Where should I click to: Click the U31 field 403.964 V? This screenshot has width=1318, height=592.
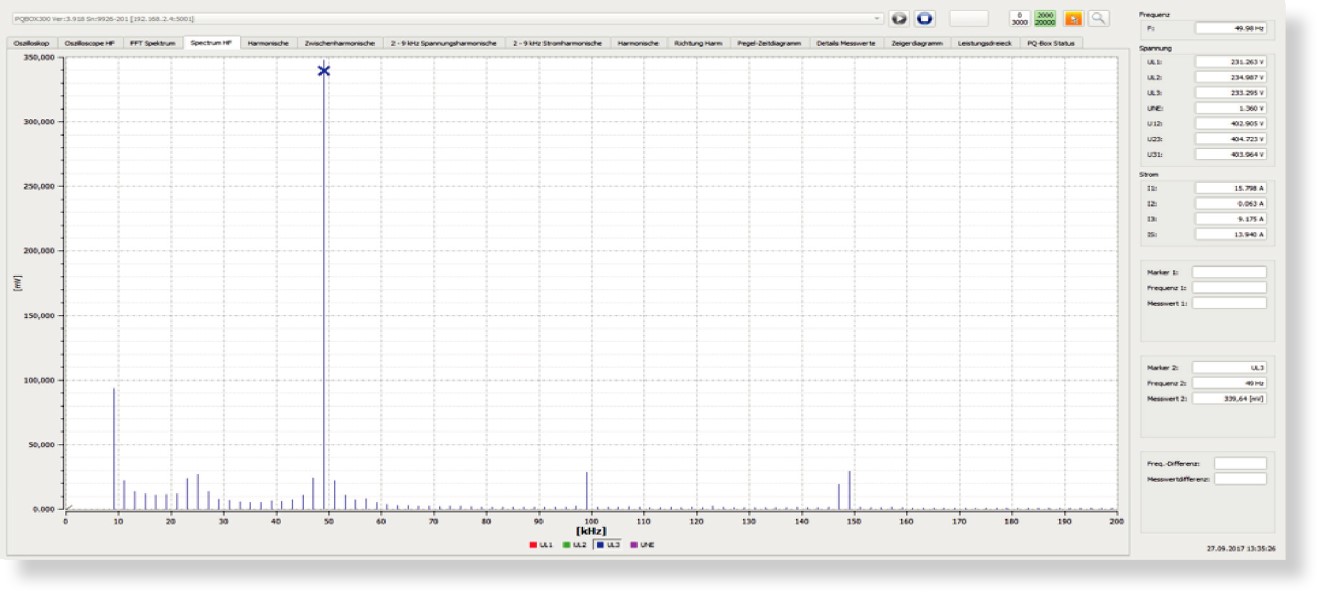(1231, 155)
